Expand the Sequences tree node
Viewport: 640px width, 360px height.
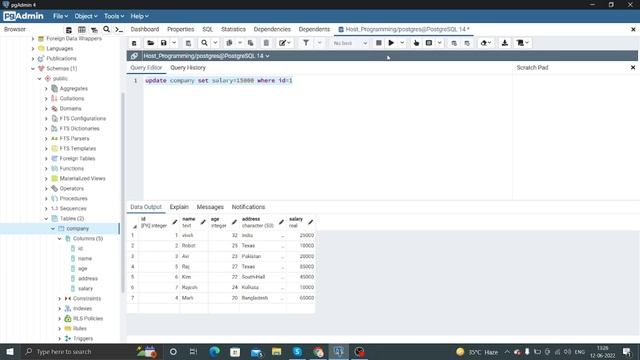coord(46,209)
